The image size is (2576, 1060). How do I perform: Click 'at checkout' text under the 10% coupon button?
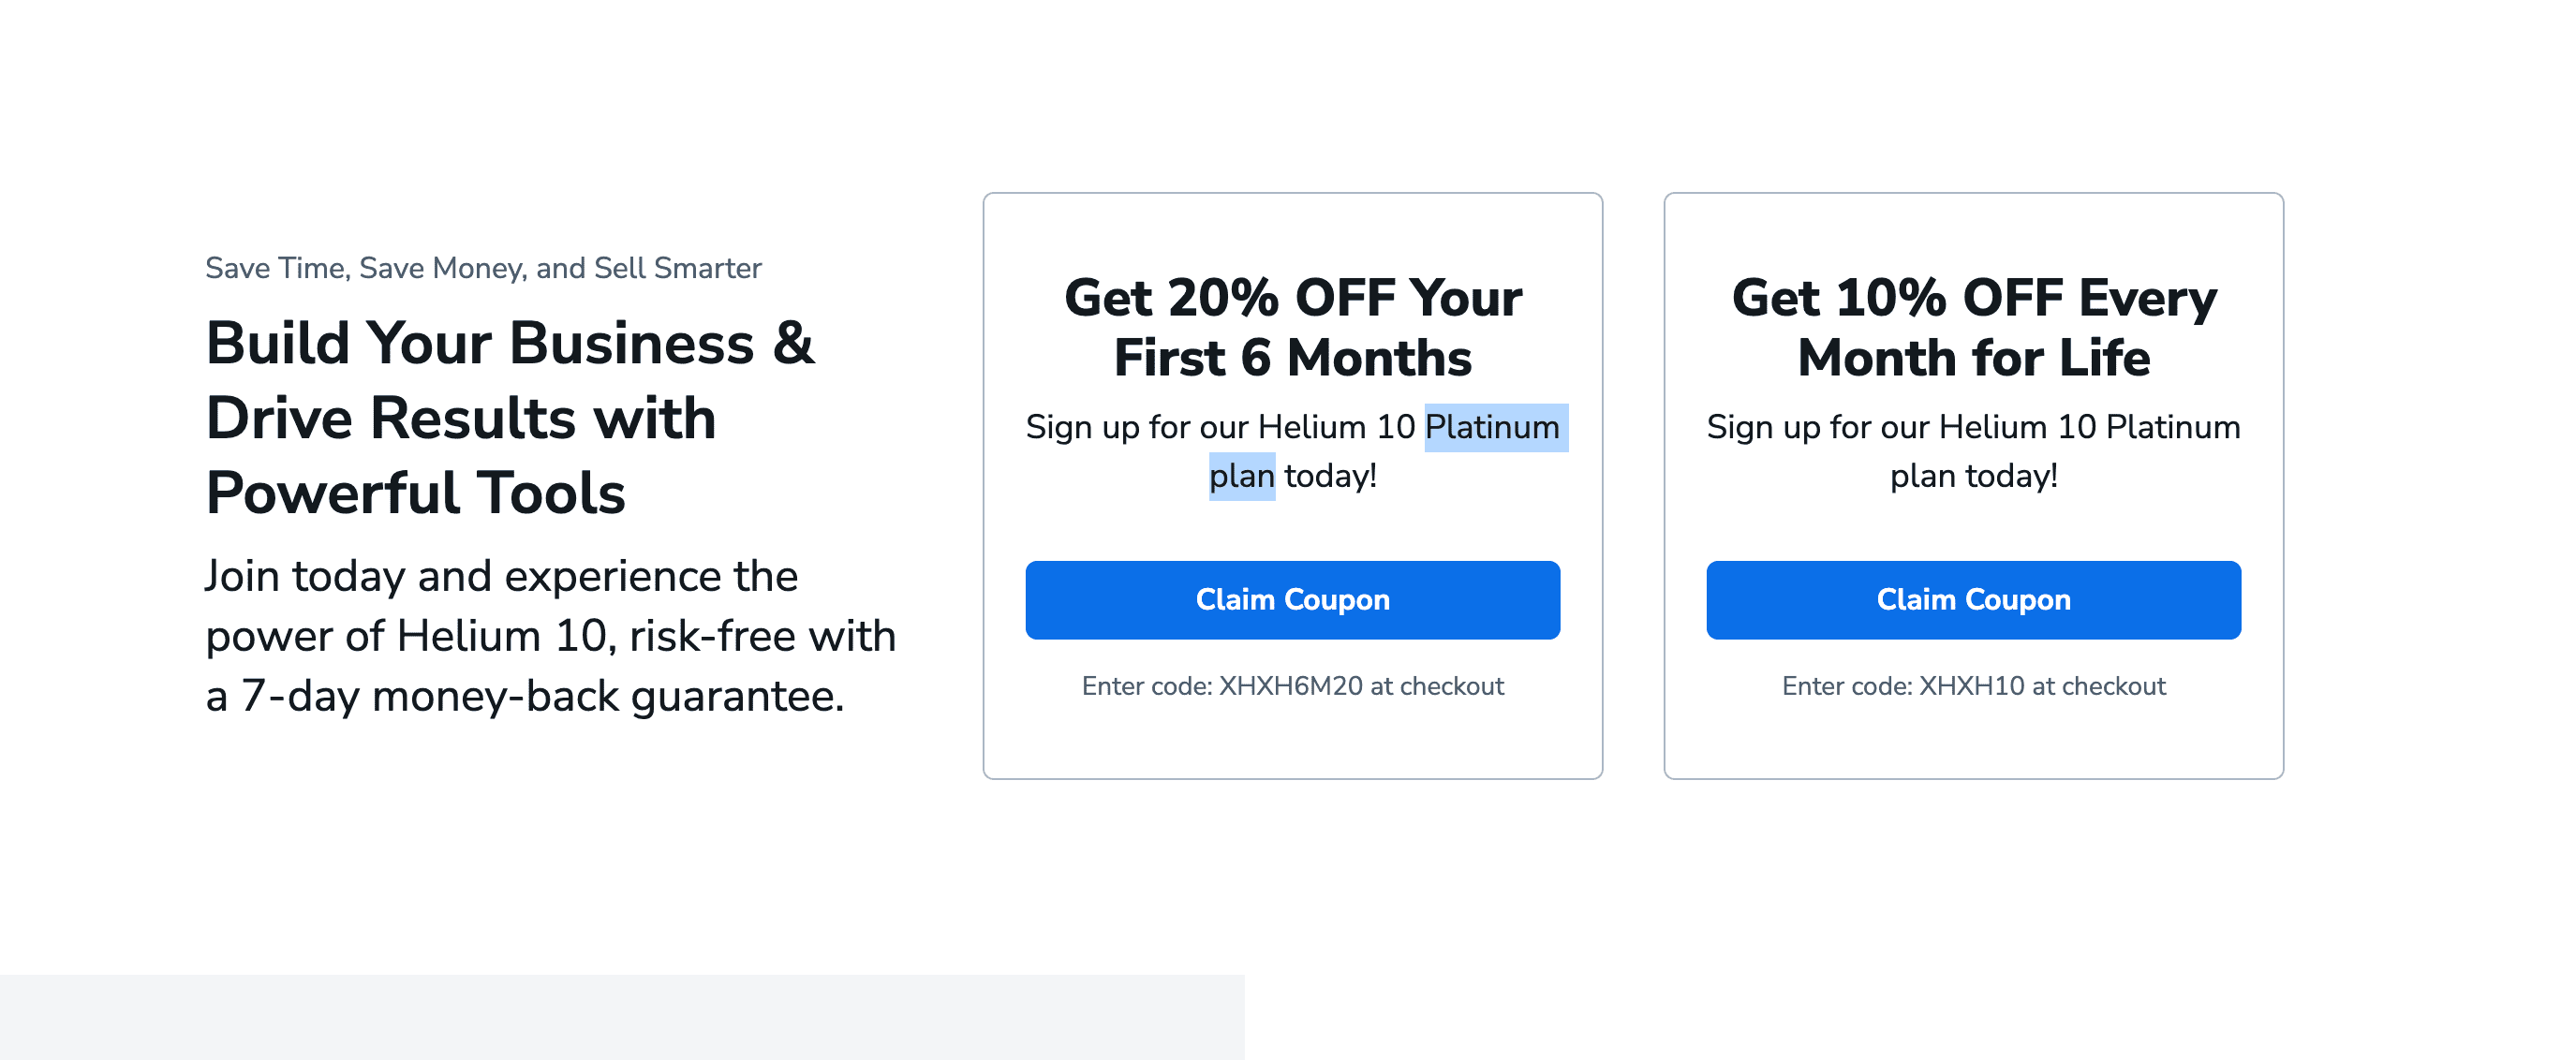point(2098,686)
